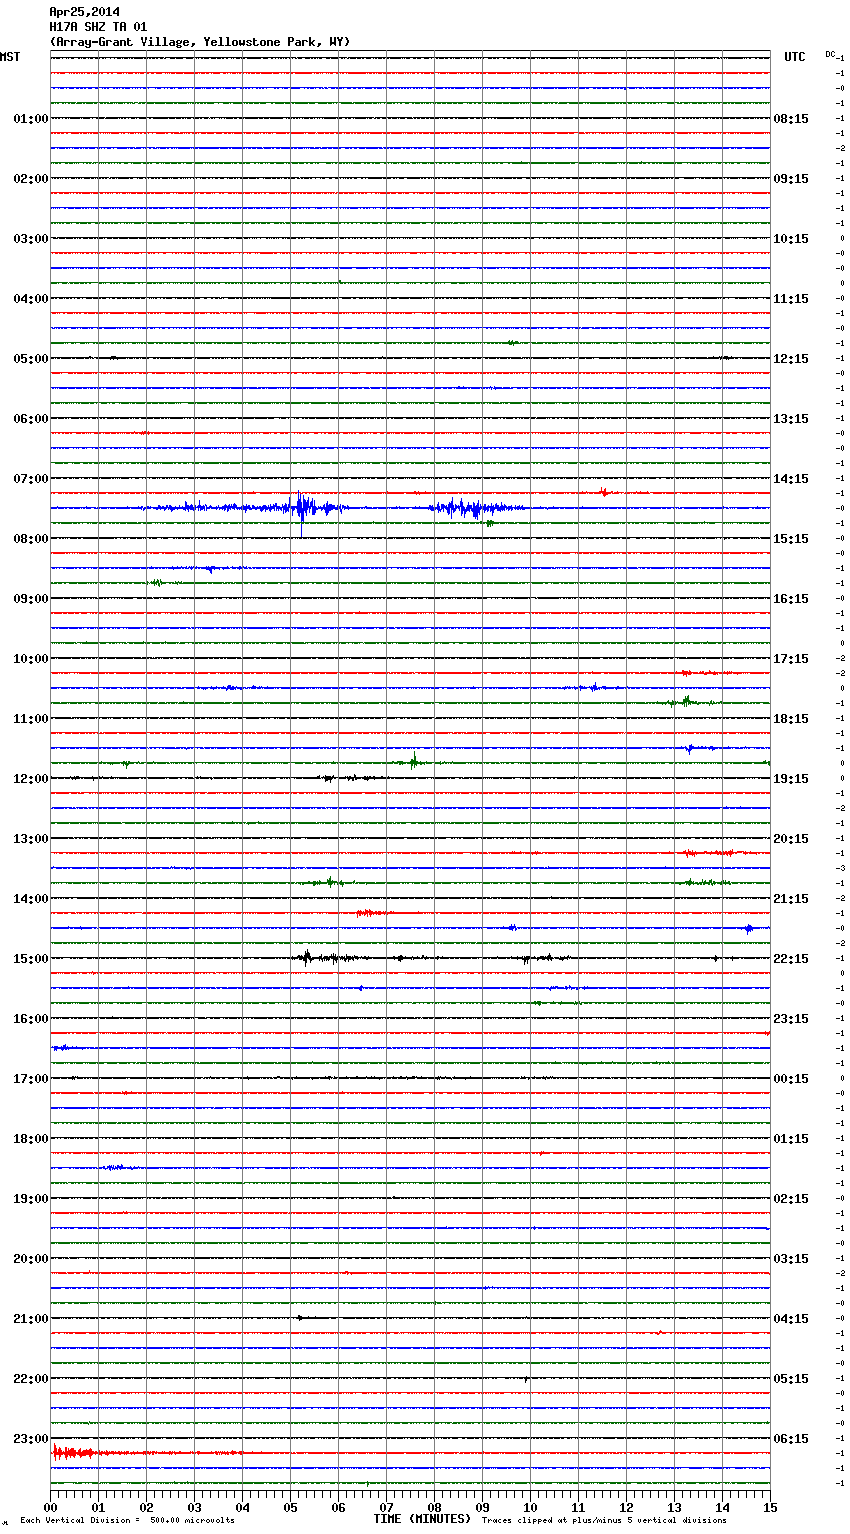
Task: Select the 03:00 MST time label
Action: coord(30,239)
